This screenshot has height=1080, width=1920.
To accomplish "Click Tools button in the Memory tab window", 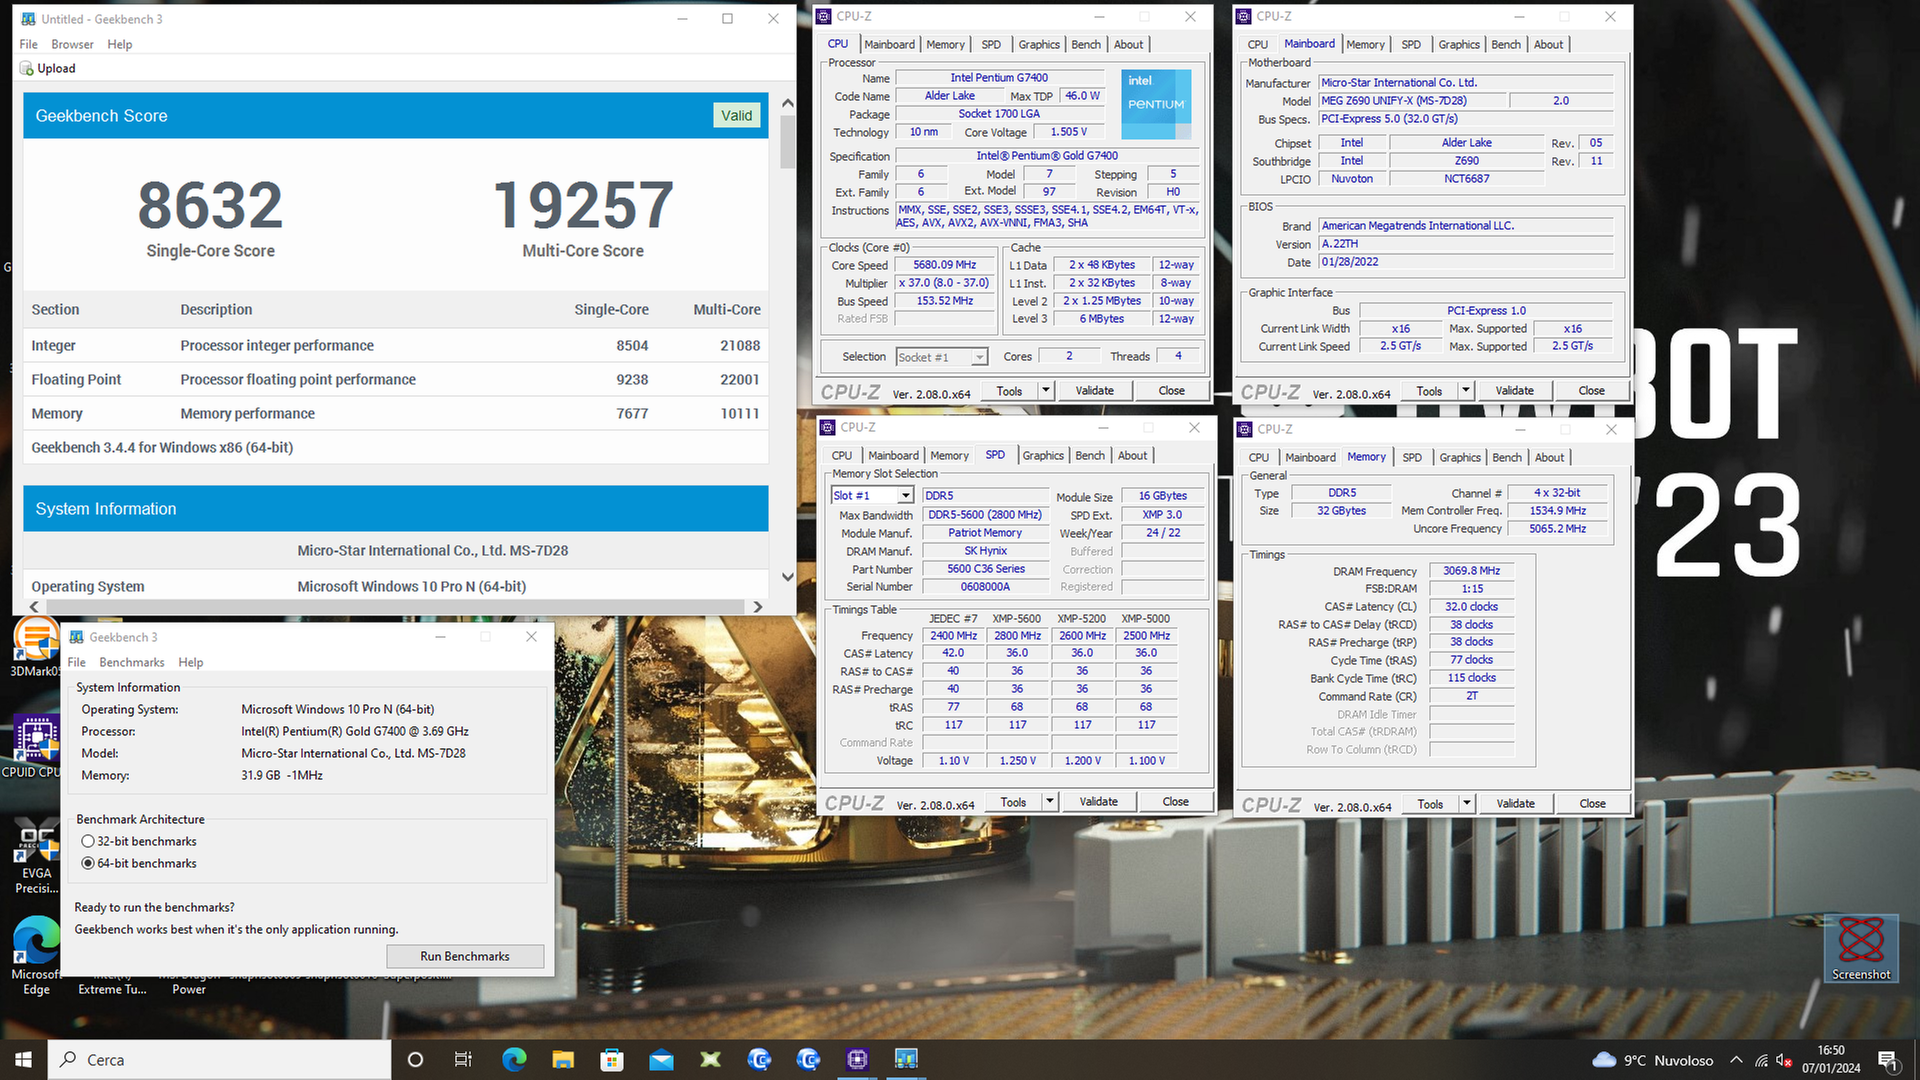I will coord(1430,803).
